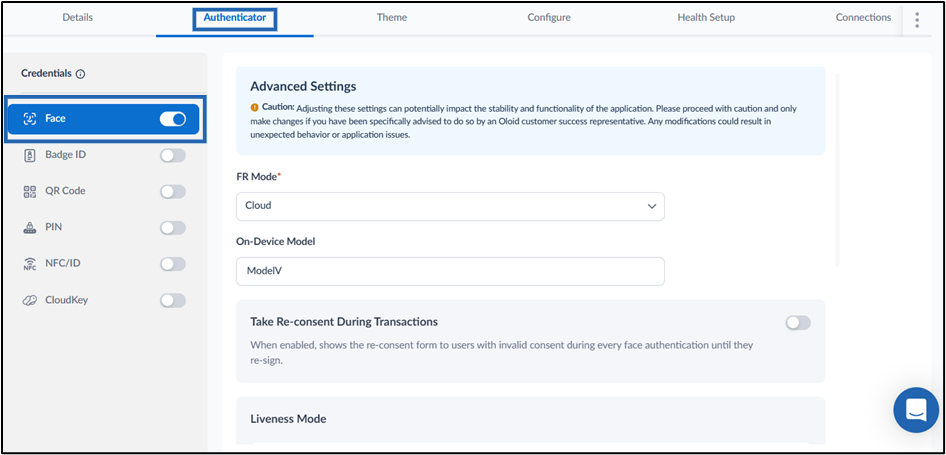This screenshot has height=455, width=946.
Task: Enable the QR Code toggle
Action: 173,191
